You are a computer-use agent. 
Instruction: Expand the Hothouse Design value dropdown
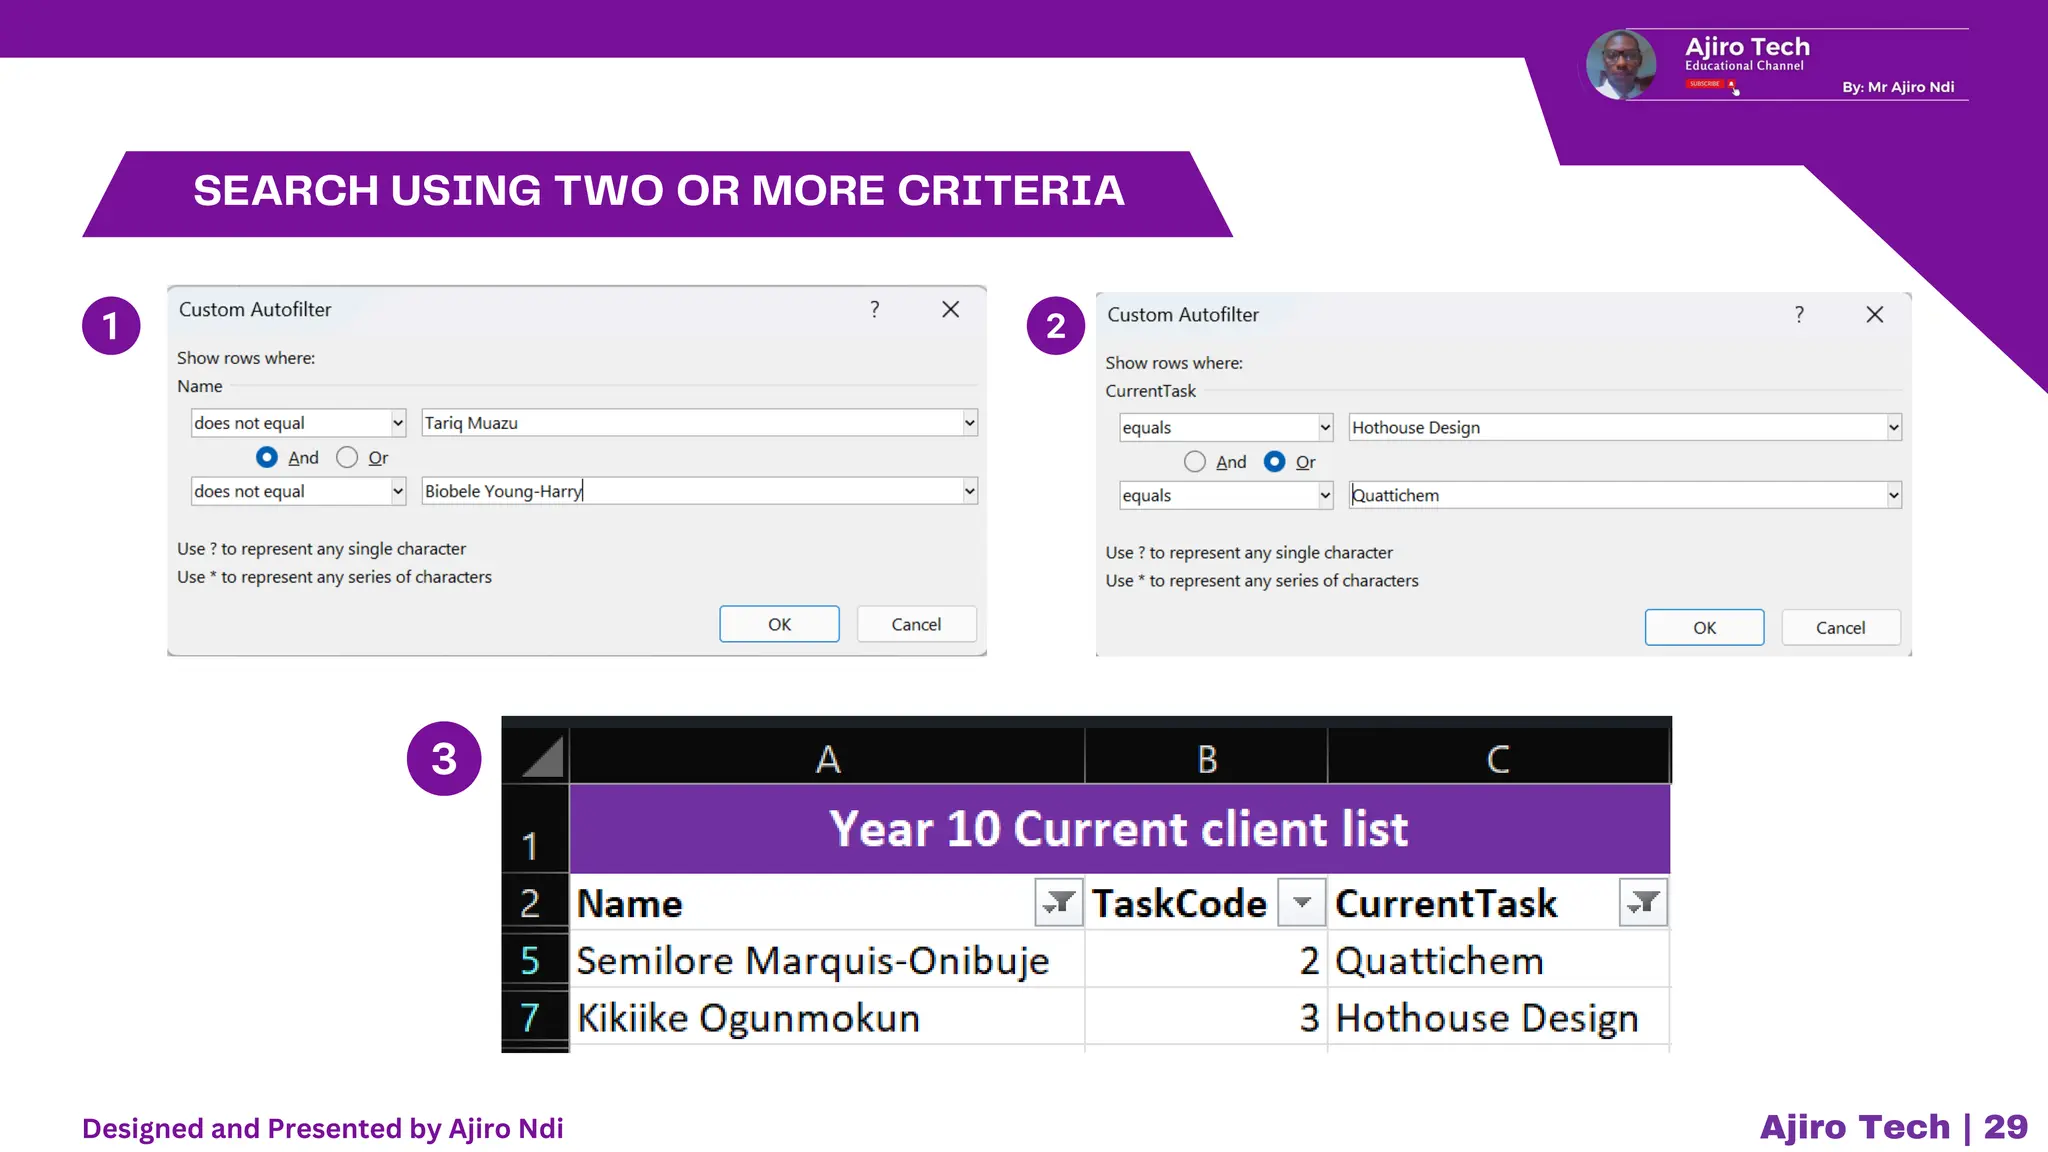coord(1893,428)
